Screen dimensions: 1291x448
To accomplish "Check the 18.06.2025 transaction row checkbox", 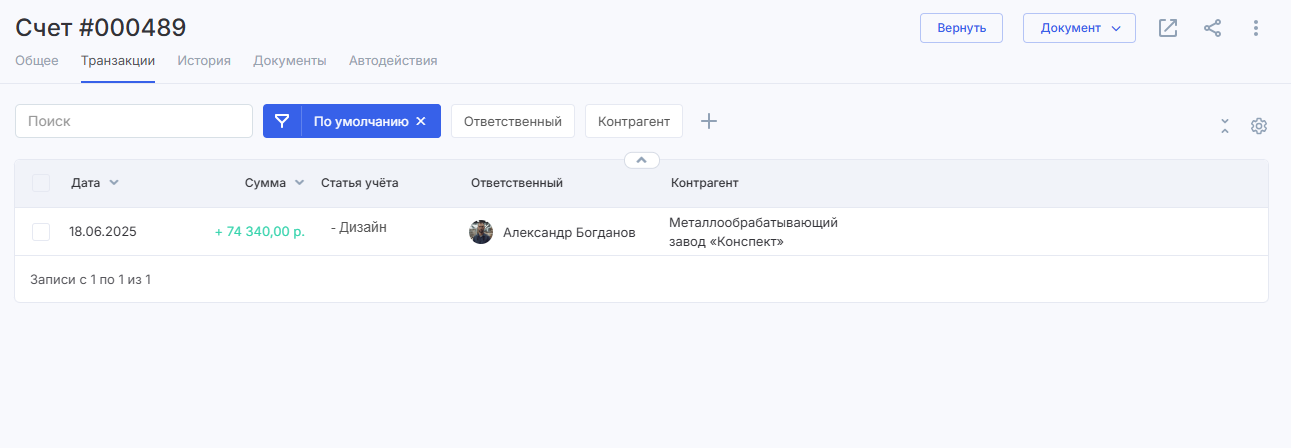I will coord(41,232).
